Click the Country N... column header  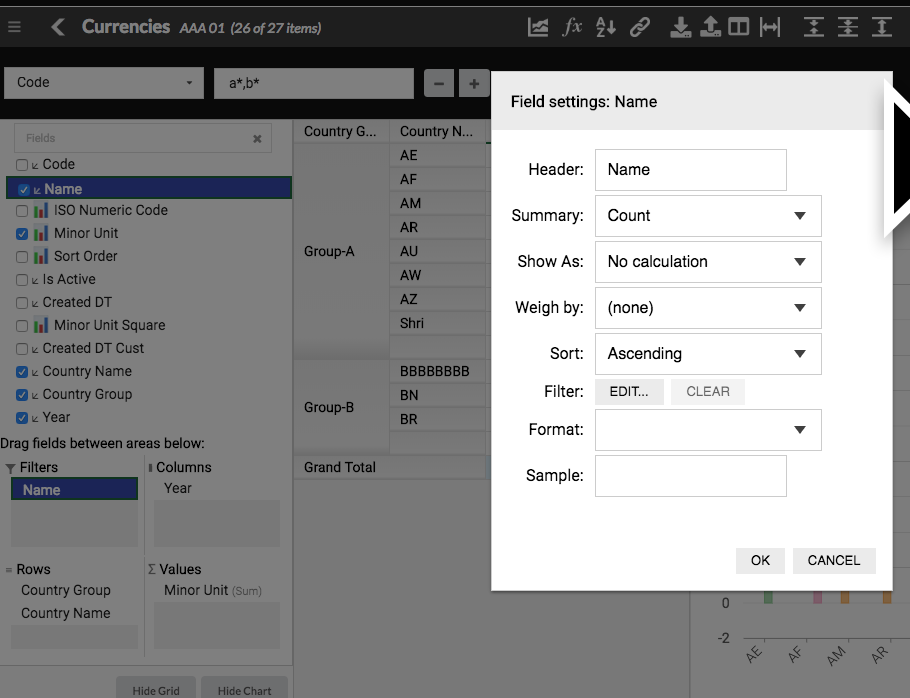437,131
